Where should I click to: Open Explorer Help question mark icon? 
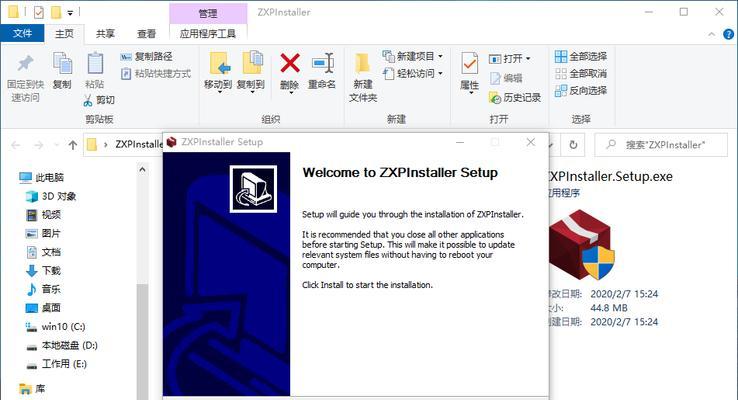tap(728, 34)
